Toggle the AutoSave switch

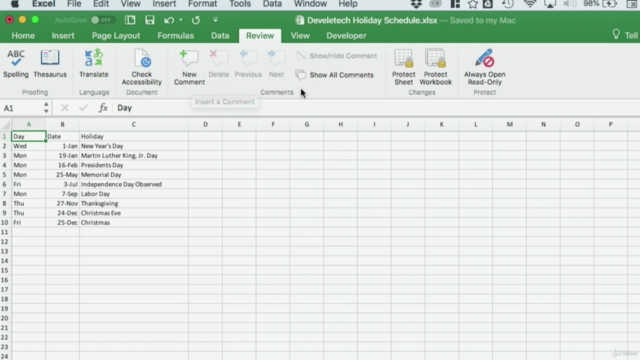click(x=102, y=20)
